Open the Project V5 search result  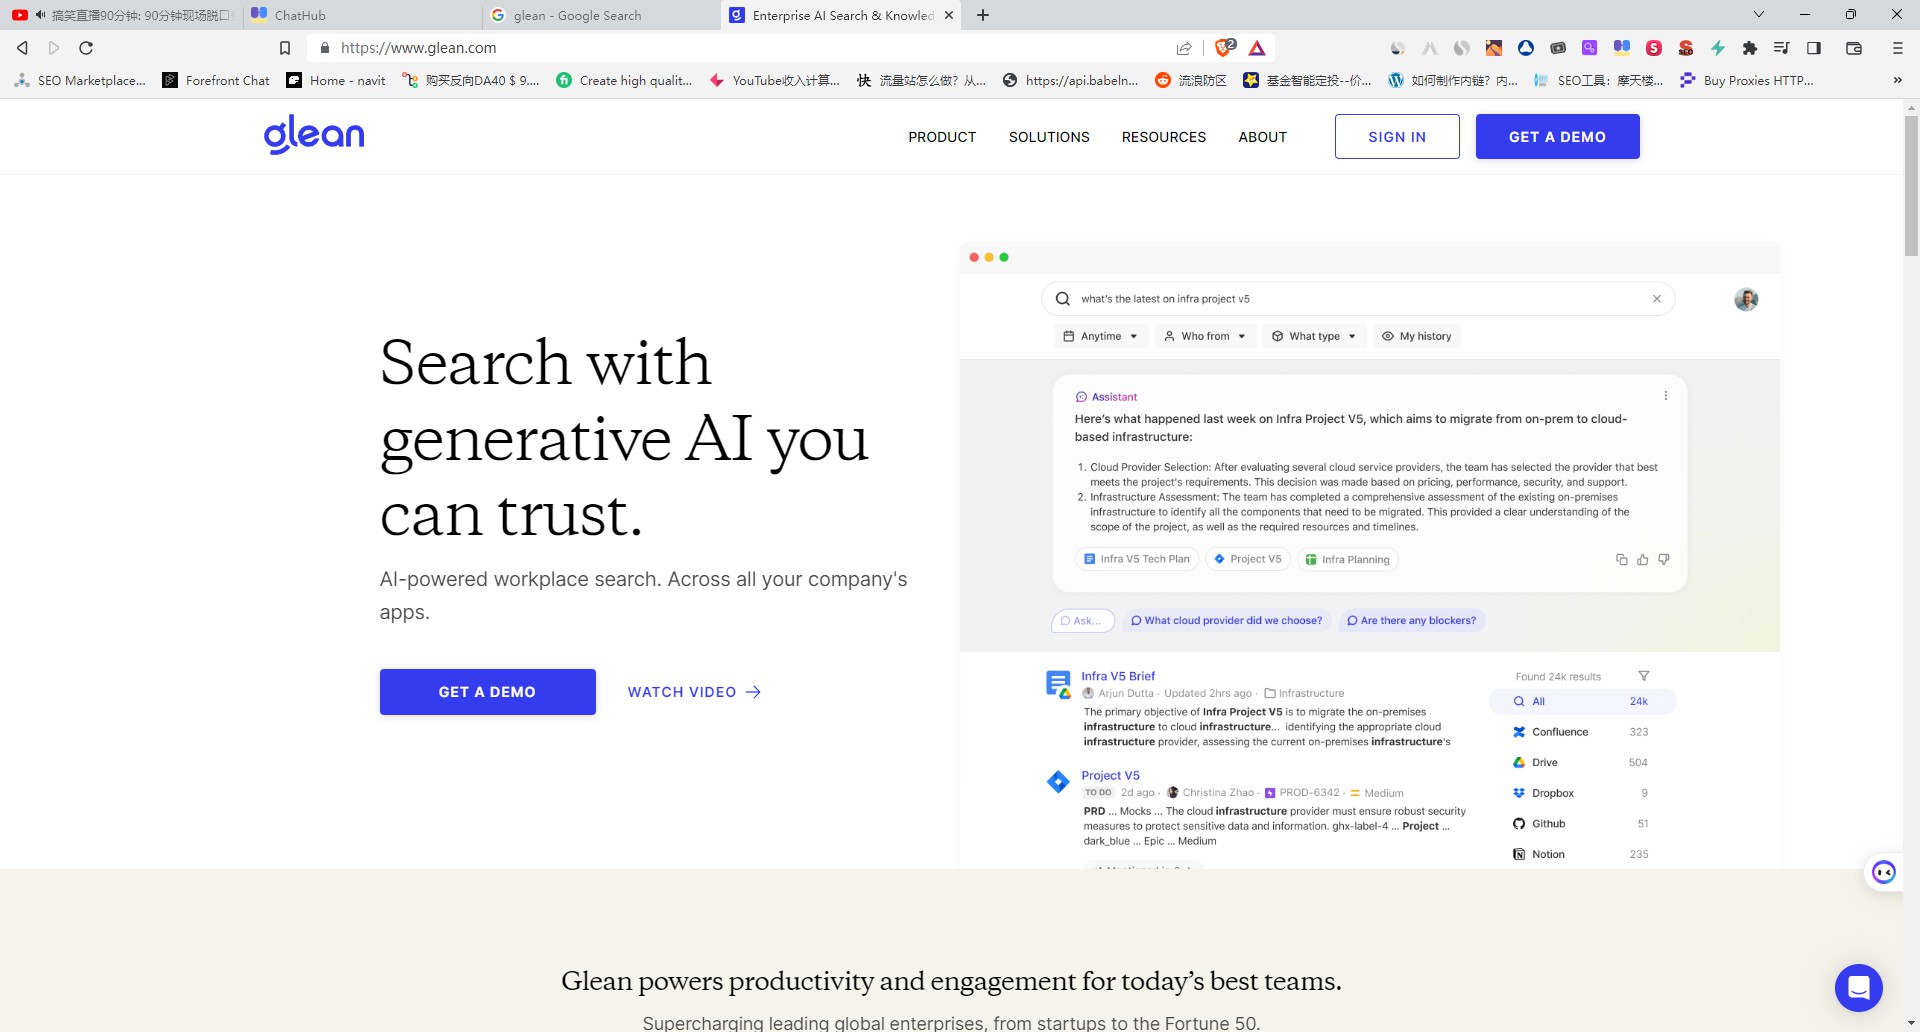(1110, 775)
